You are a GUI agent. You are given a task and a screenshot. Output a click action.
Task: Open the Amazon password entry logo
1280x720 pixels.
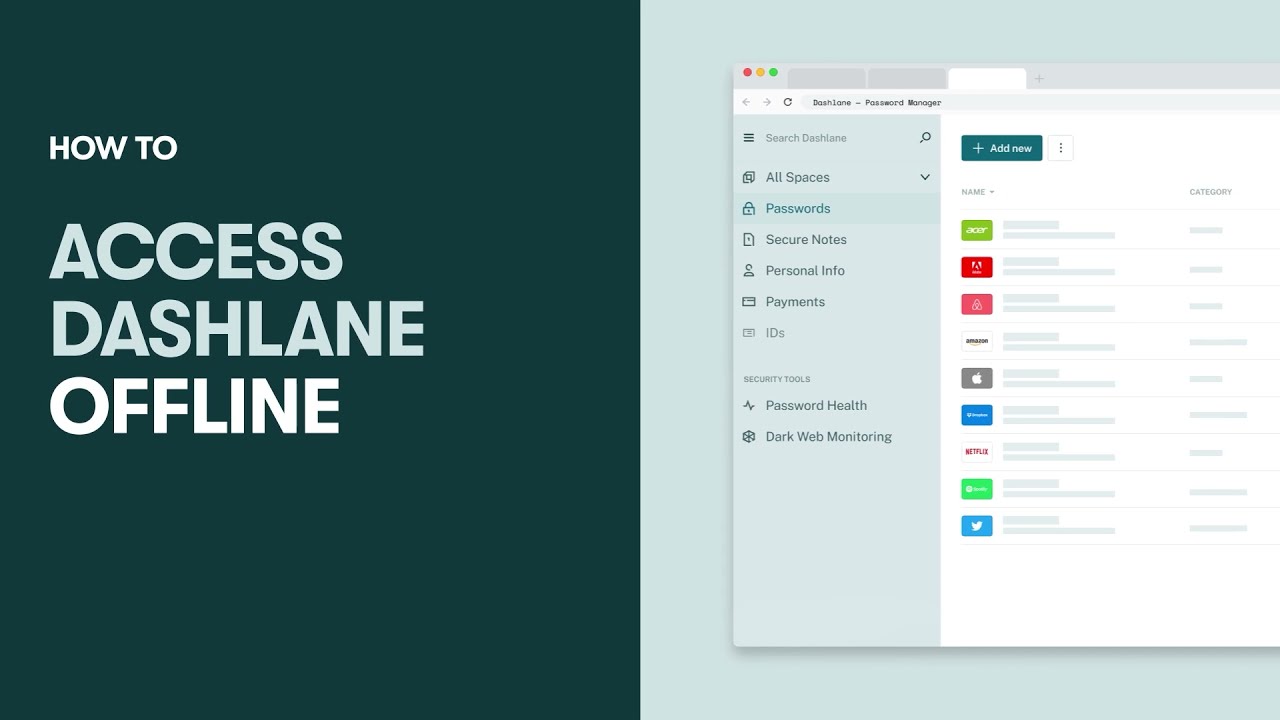[977, 341]
